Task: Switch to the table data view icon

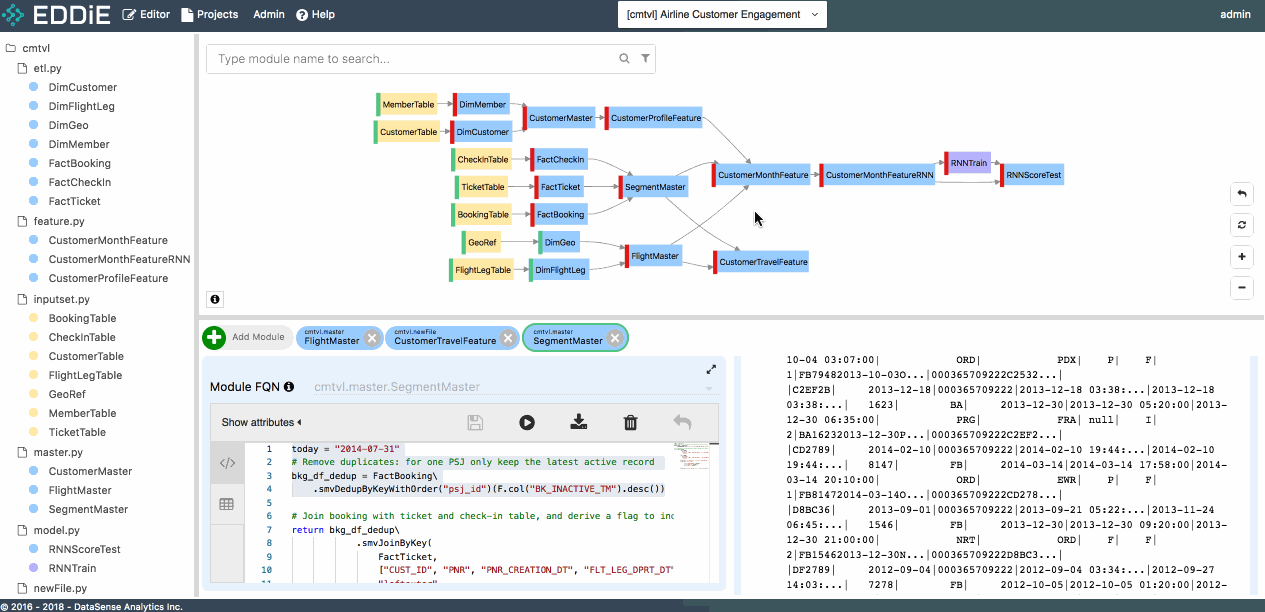Action: [x=227, y=505]
